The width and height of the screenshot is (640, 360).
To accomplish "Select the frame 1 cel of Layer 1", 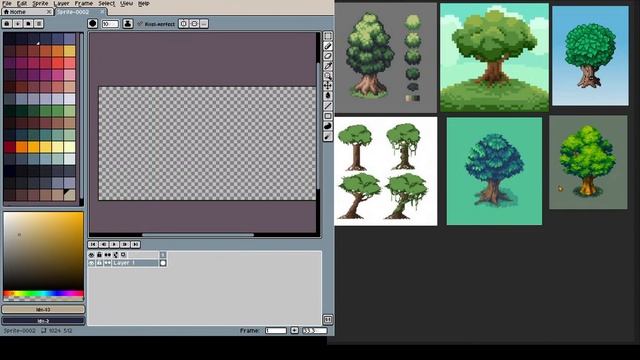I will 163,263.
